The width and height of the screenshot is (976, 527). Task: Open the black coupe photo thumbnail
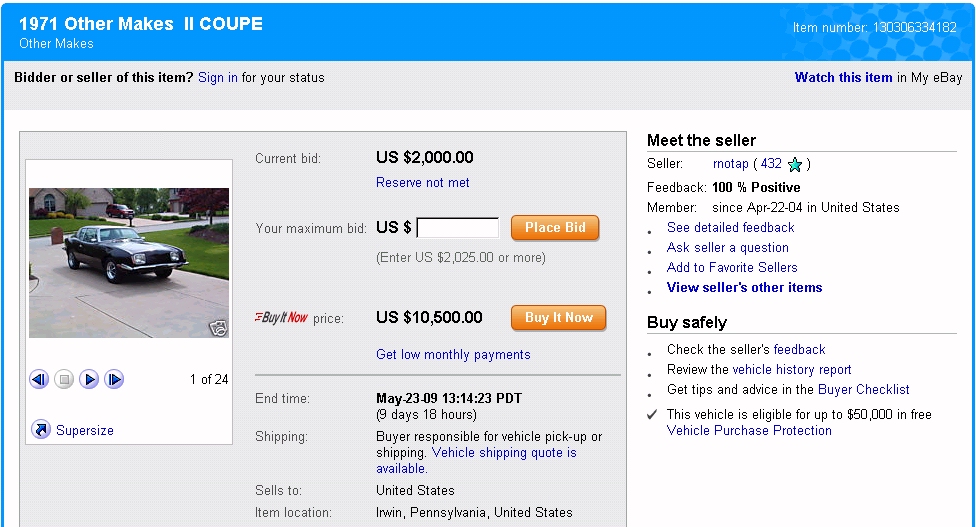(128, 262)
